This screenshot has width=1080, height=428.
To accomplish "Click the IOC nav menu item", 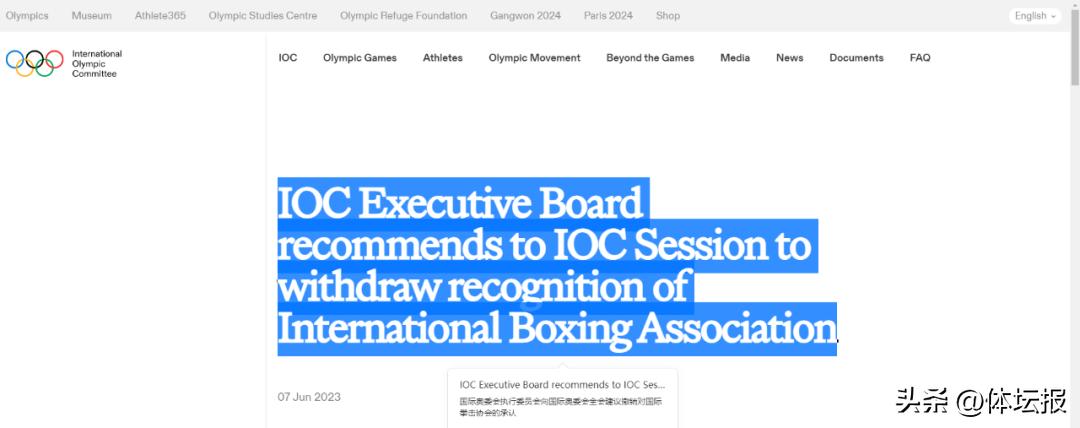I will [x=288, y=58].
